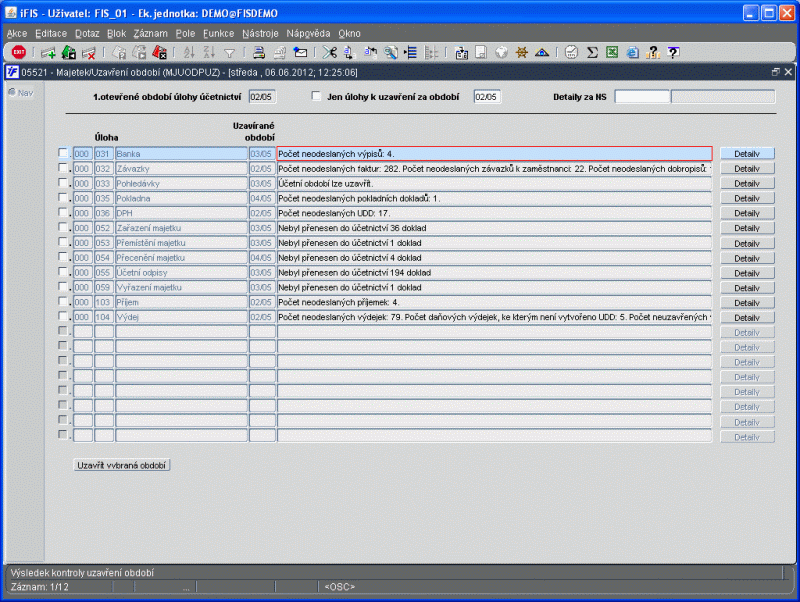Click the mail envelope icon
This screenshot has width=800, height=602.
[x=300, y=53]
